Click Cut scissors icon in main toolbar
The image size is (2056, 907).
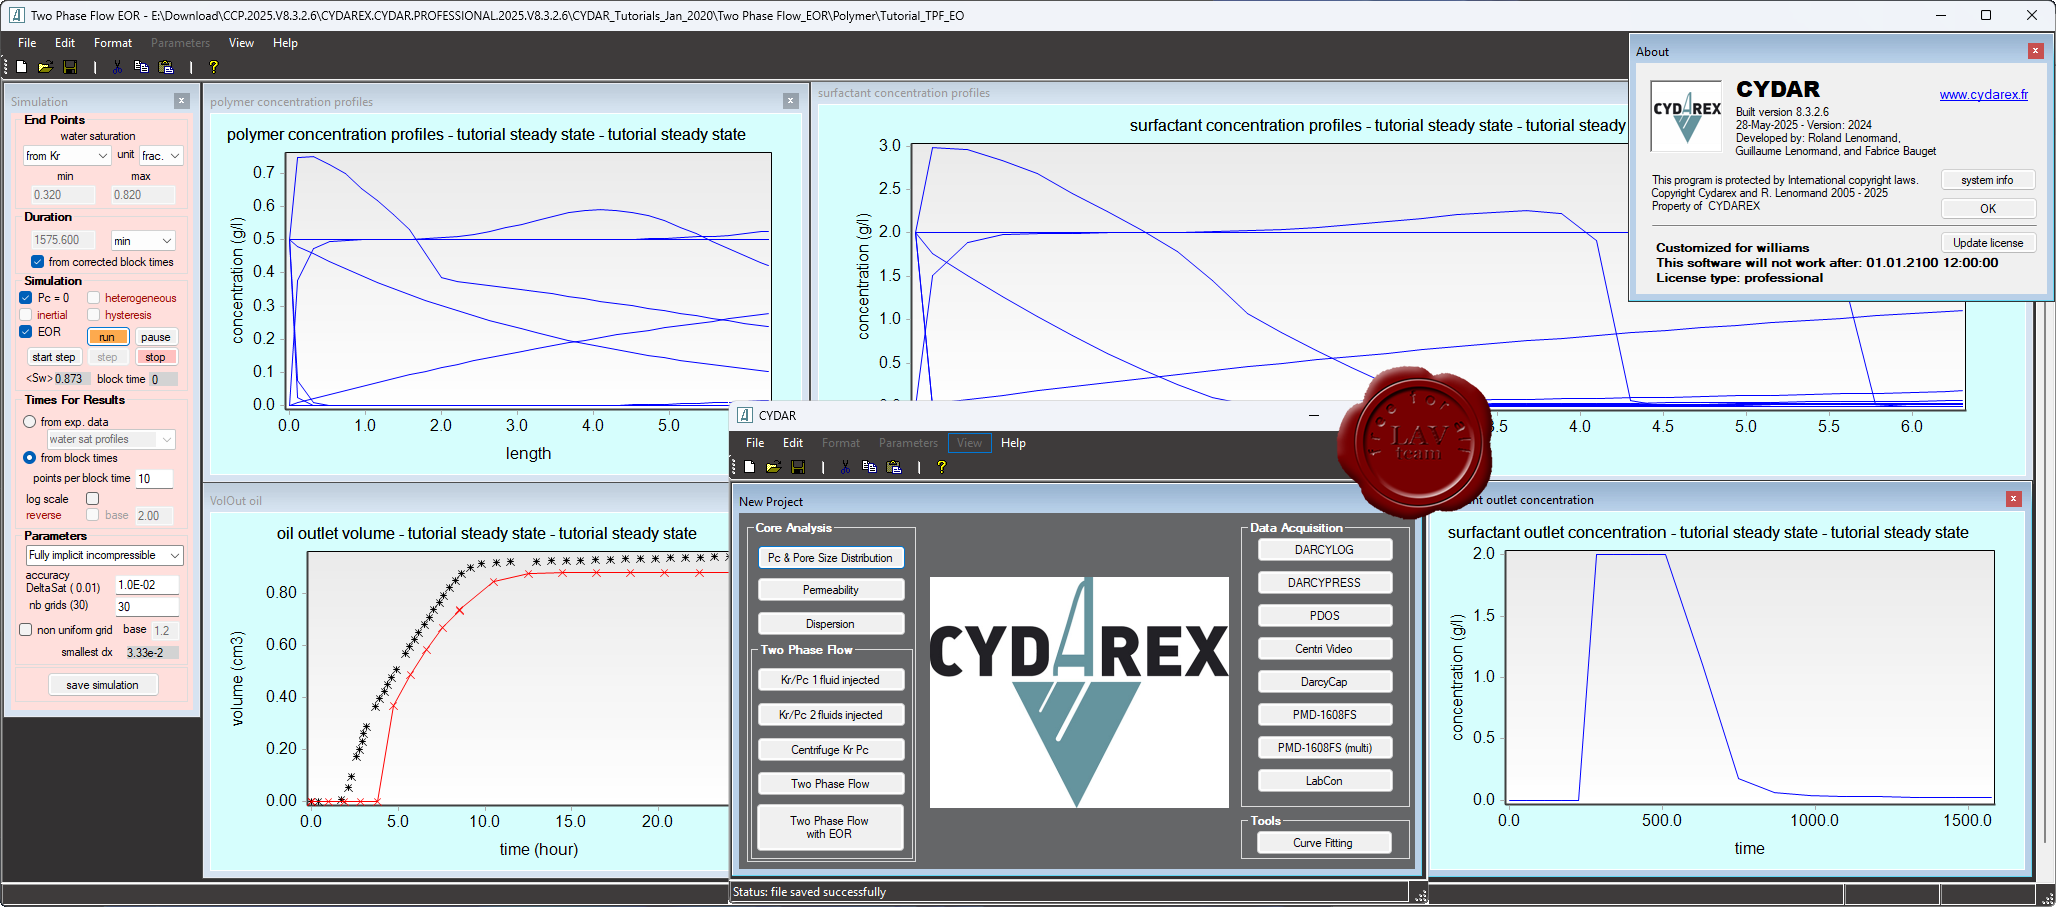click(117, 67)
